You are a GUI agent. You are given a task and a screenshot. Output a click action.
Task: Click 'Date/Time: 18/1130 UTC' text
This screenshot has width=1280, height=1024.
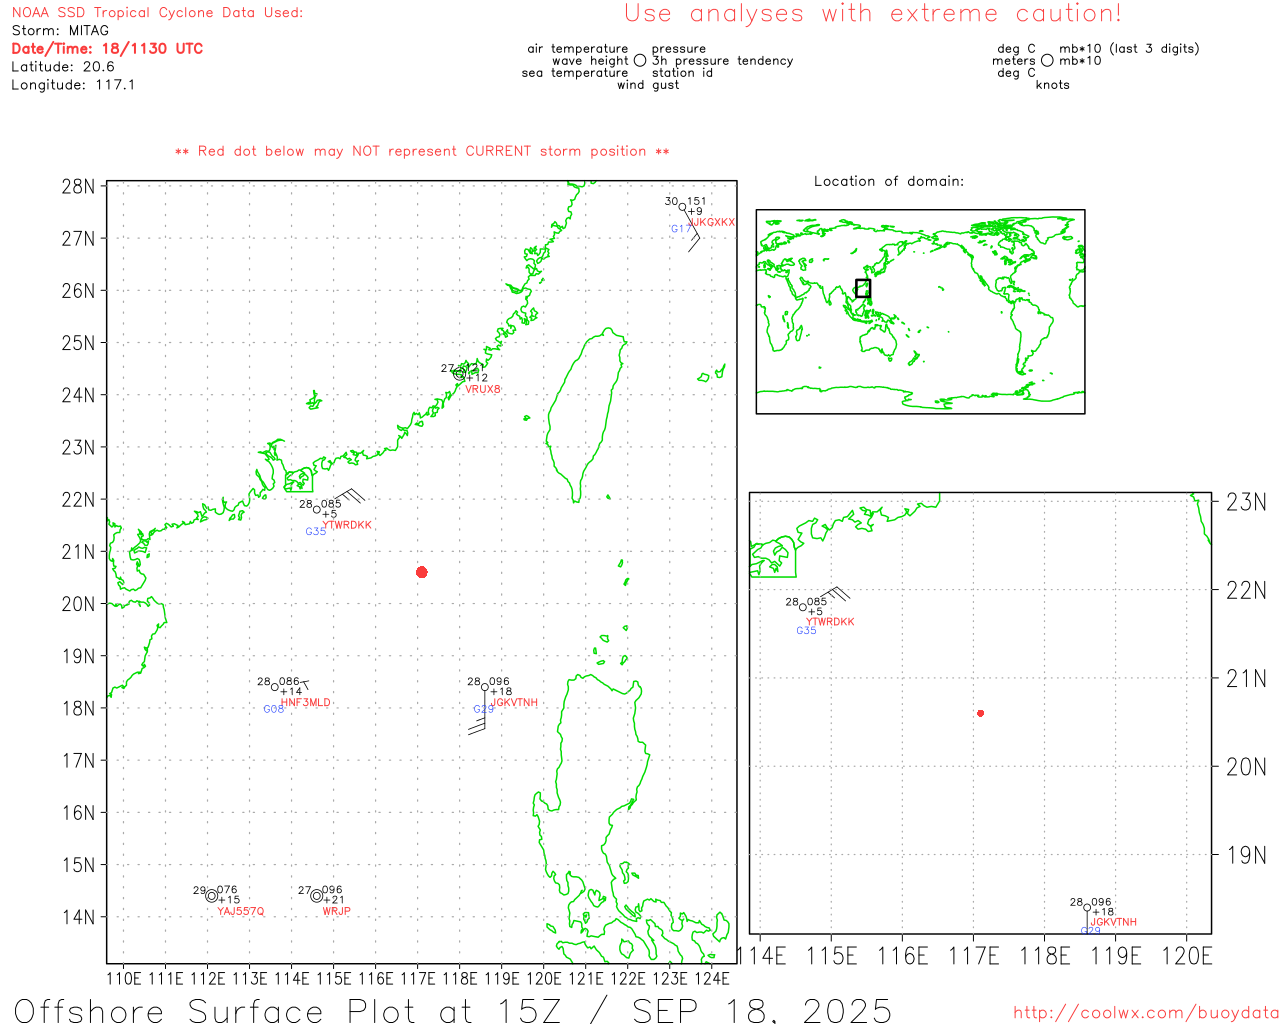coord(107,48)
